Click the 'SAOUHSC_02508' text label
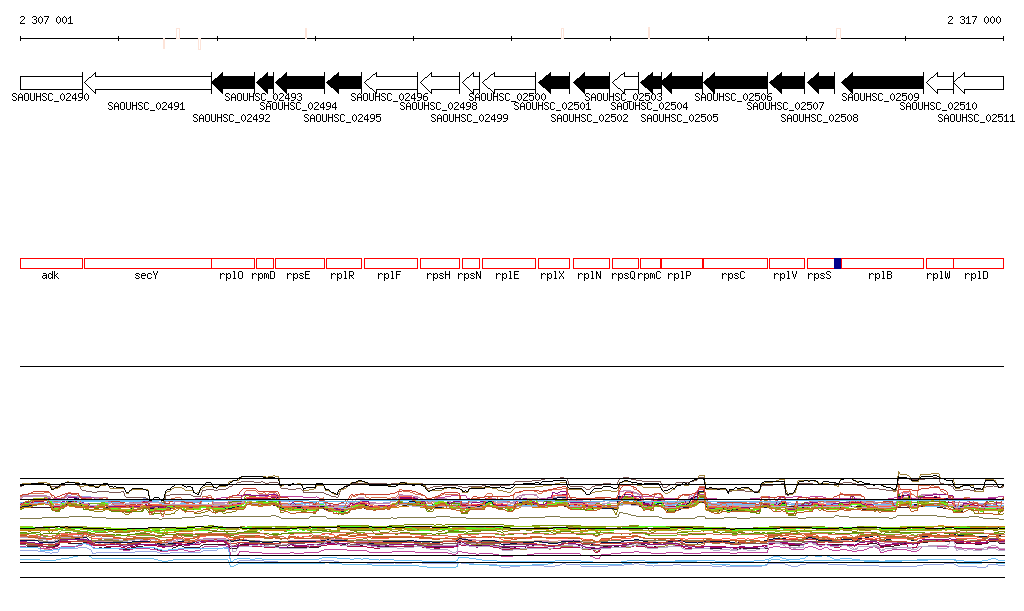The width and height of the screenshot is (1024, 611). point(819,118)
